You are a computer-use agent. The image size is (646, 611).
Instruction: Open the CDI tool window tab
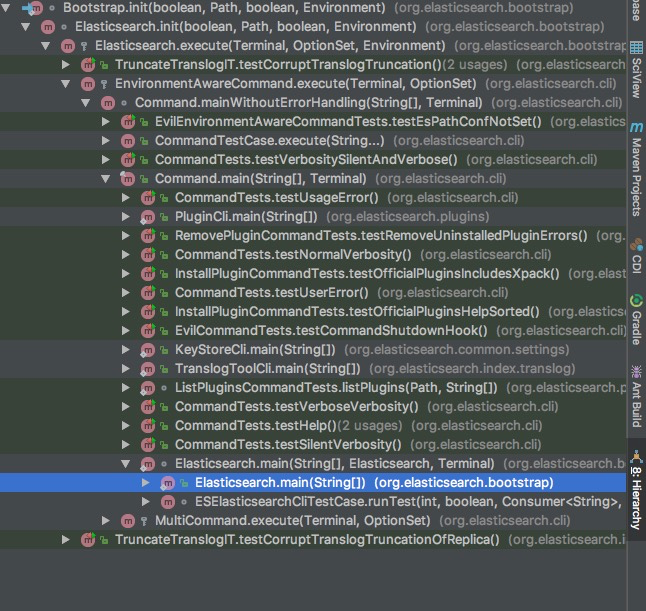click(x=636, y=255)
